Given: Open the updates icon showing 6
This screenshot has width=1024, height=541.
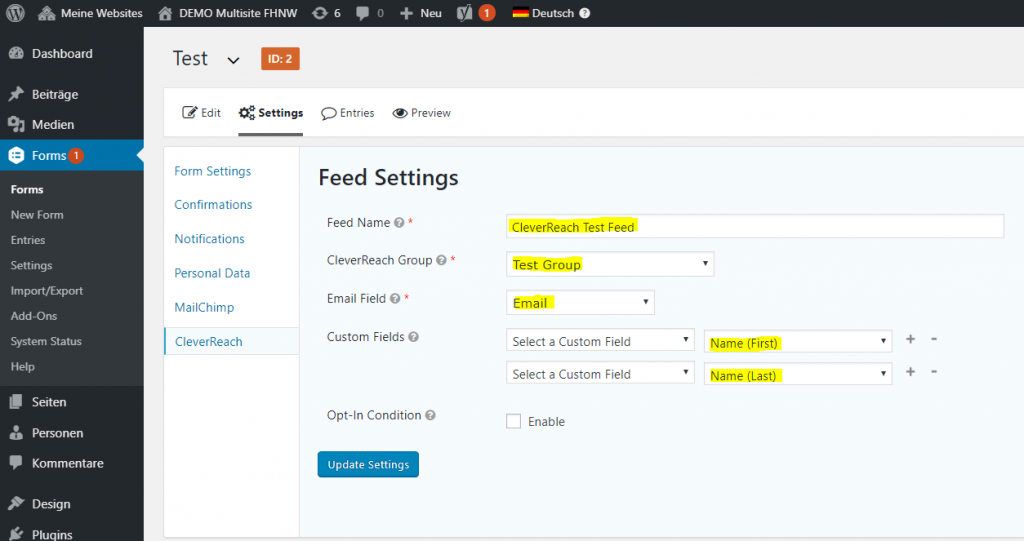Looking at the screenshot, I should [x=319, y=13].
